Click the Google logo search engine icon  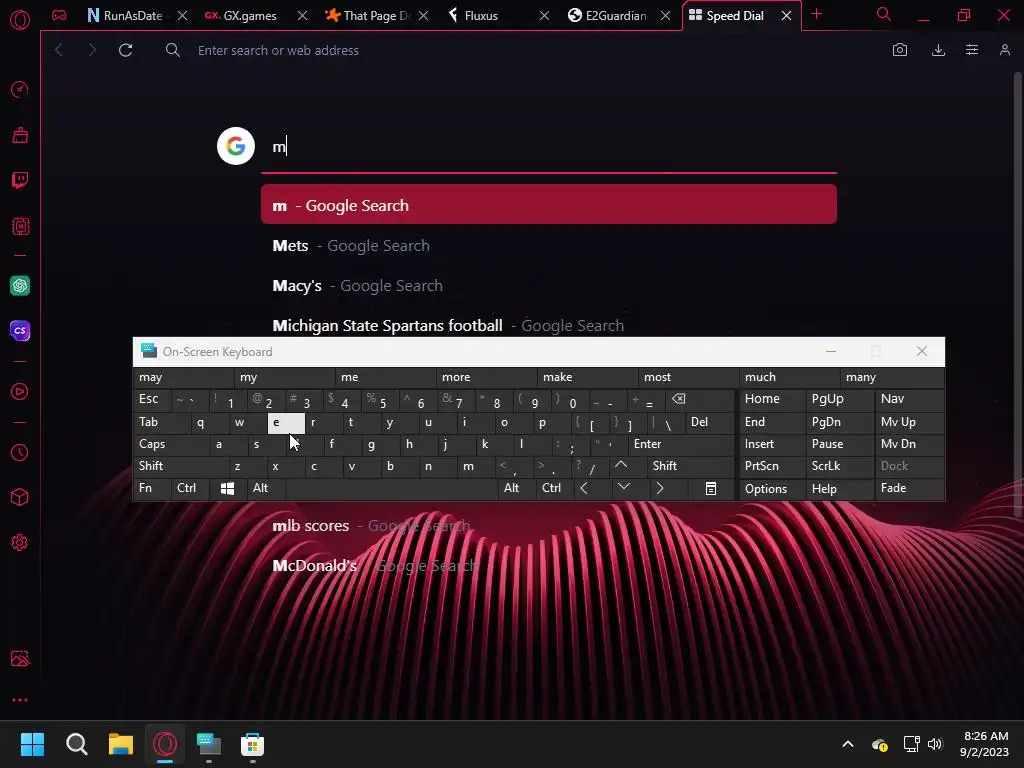point(236,146)
